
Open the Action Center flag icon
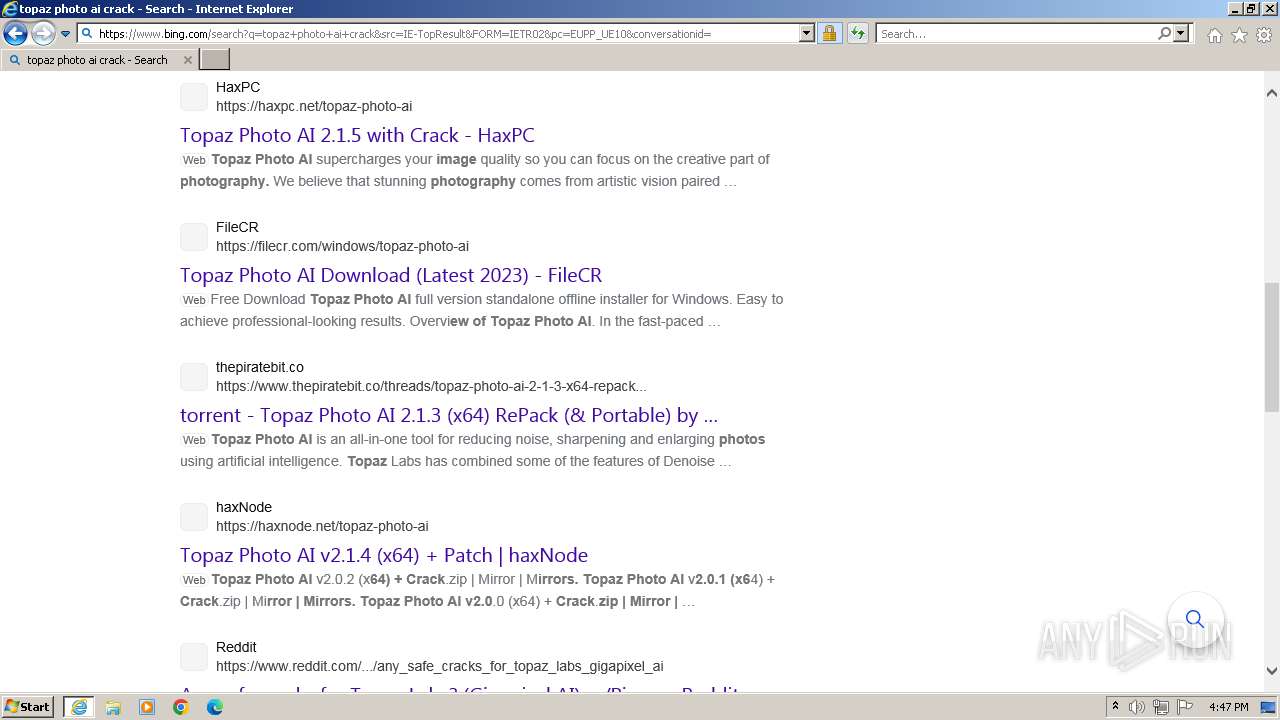[1185, 707]
